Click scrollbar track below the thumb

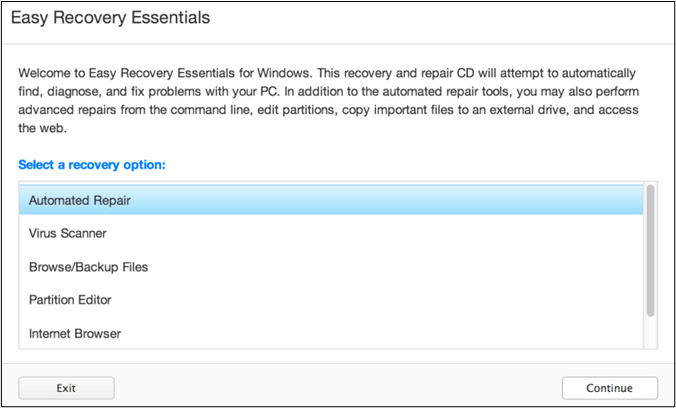click(x=650, y=332)
